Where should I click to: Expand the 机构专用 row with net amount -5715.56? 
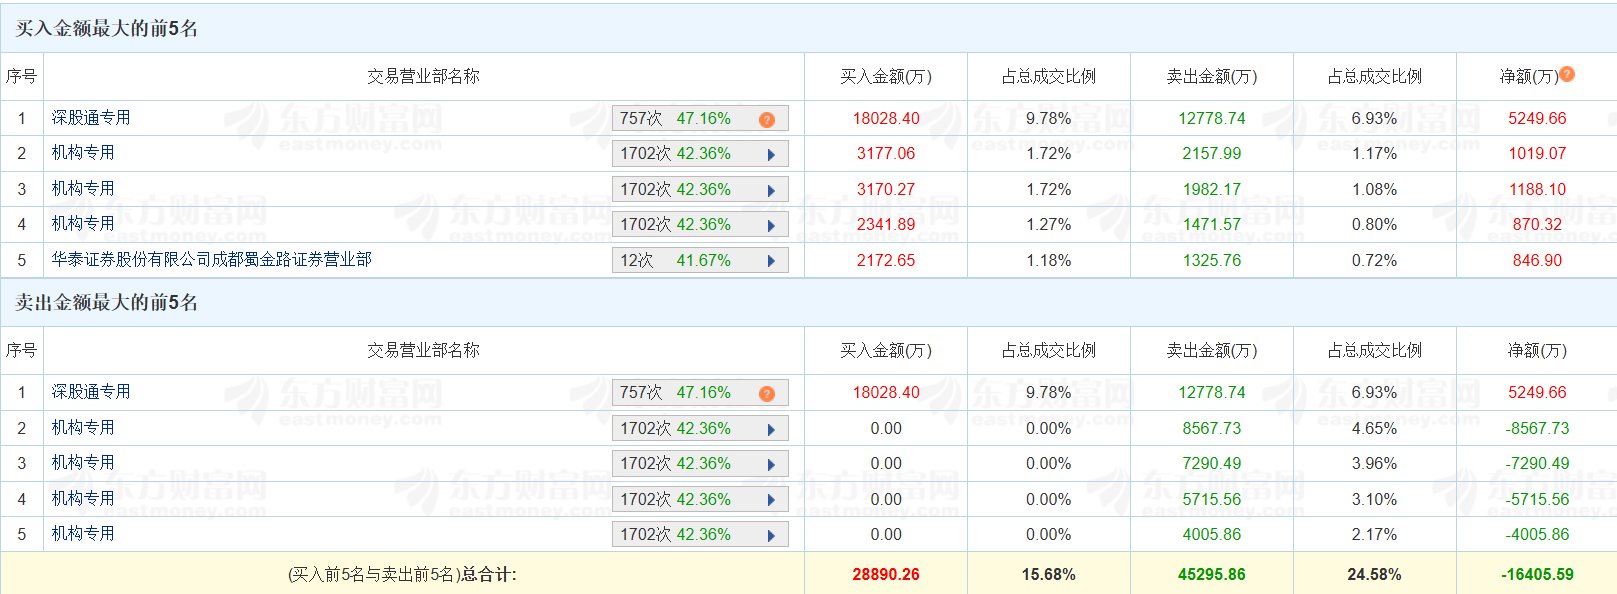(x=771, y=500)
